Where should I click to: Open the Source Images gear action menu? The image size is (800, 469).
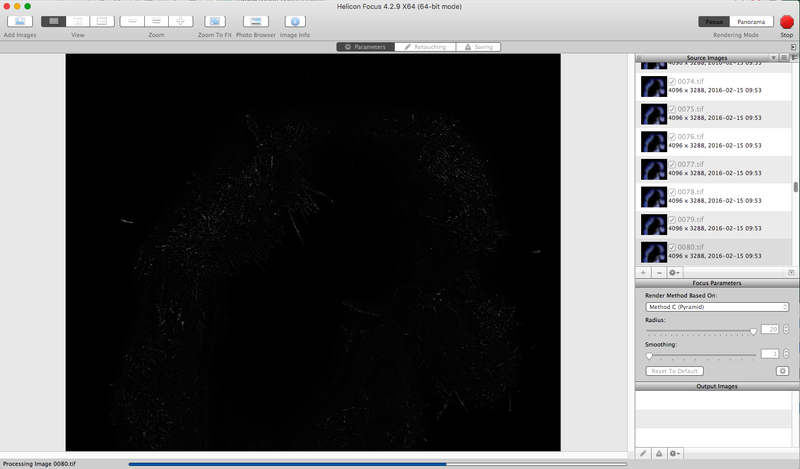click(x=674, y=273)
